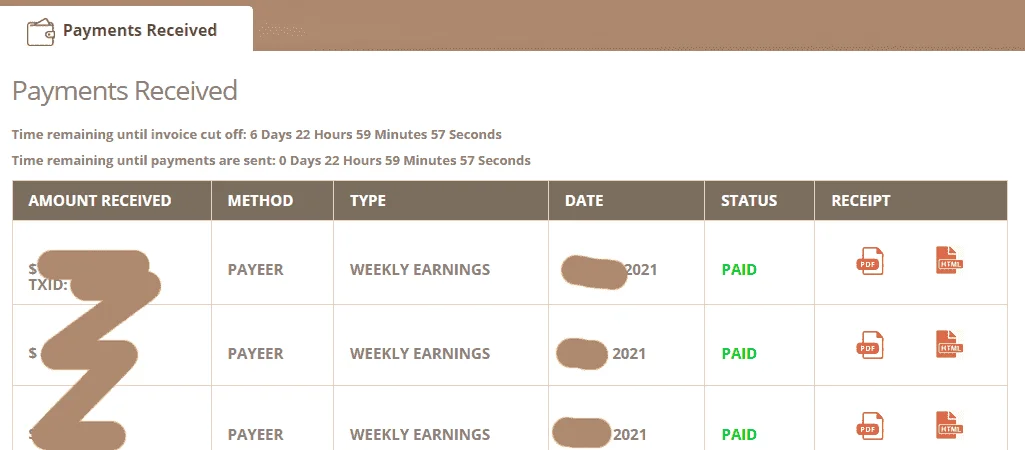Click the TYPE column header

pos(368,201)
